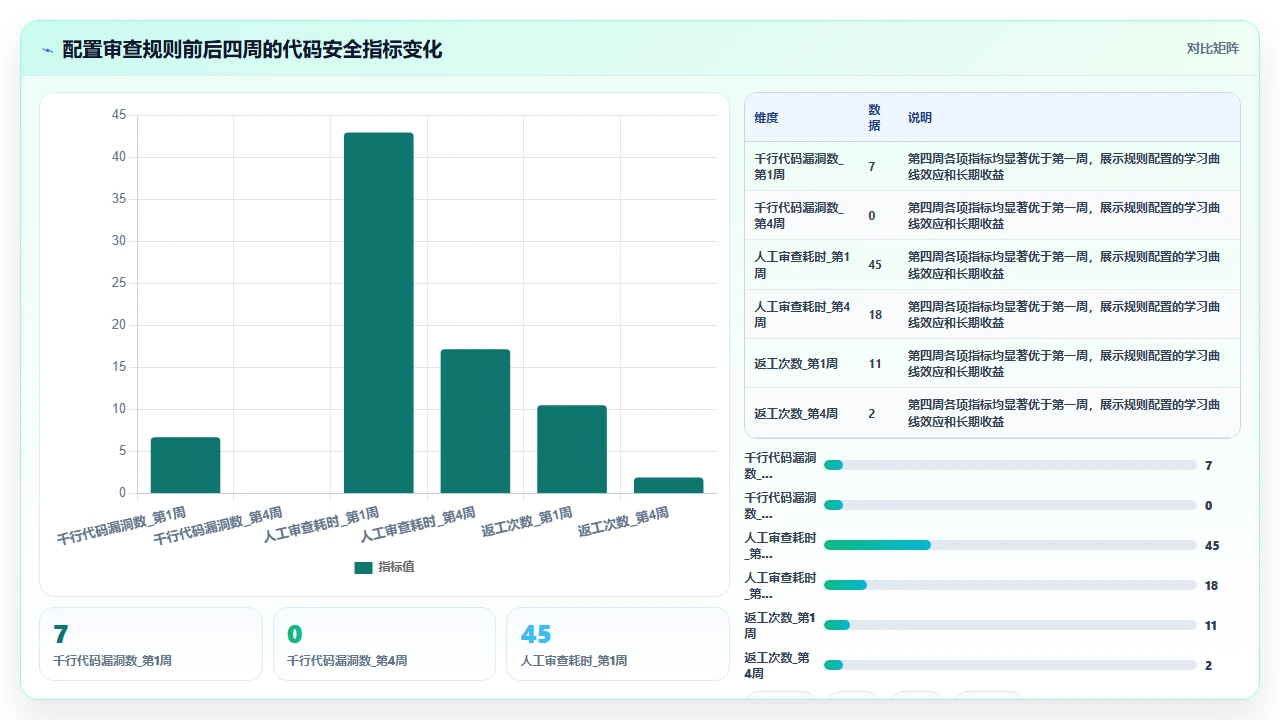Viewport: 1280px width, 720px height.
Task: Click the 返工次数_第1周 chart bar
Action: [572, 449]
